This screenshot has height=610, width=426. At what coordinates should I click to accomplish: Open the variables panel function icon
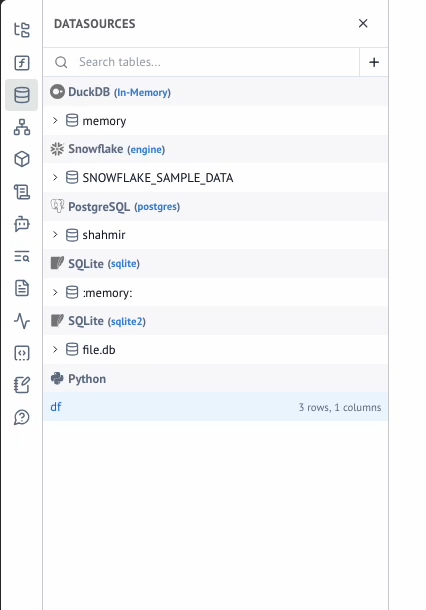(x=22, y=63)
